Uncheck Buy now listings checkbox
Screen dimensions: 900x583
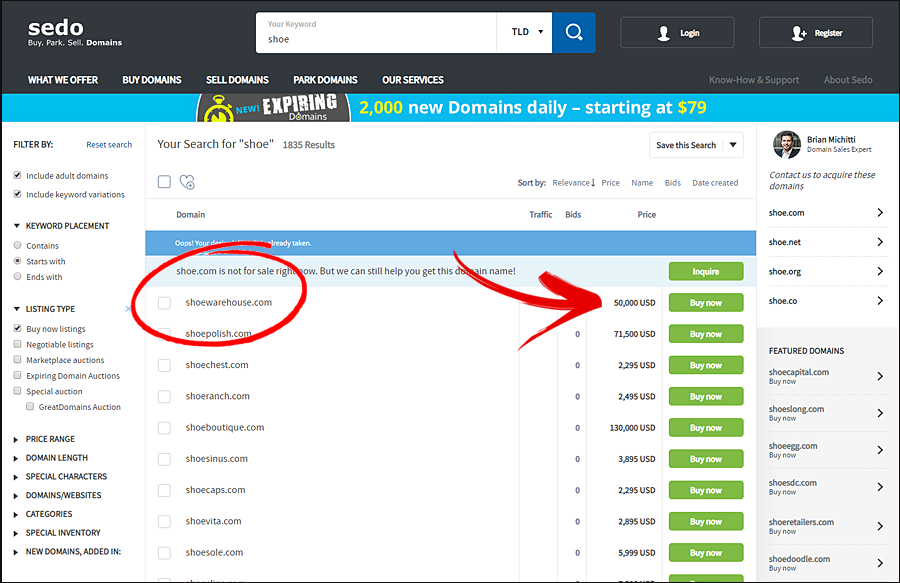tap(17, 328)
